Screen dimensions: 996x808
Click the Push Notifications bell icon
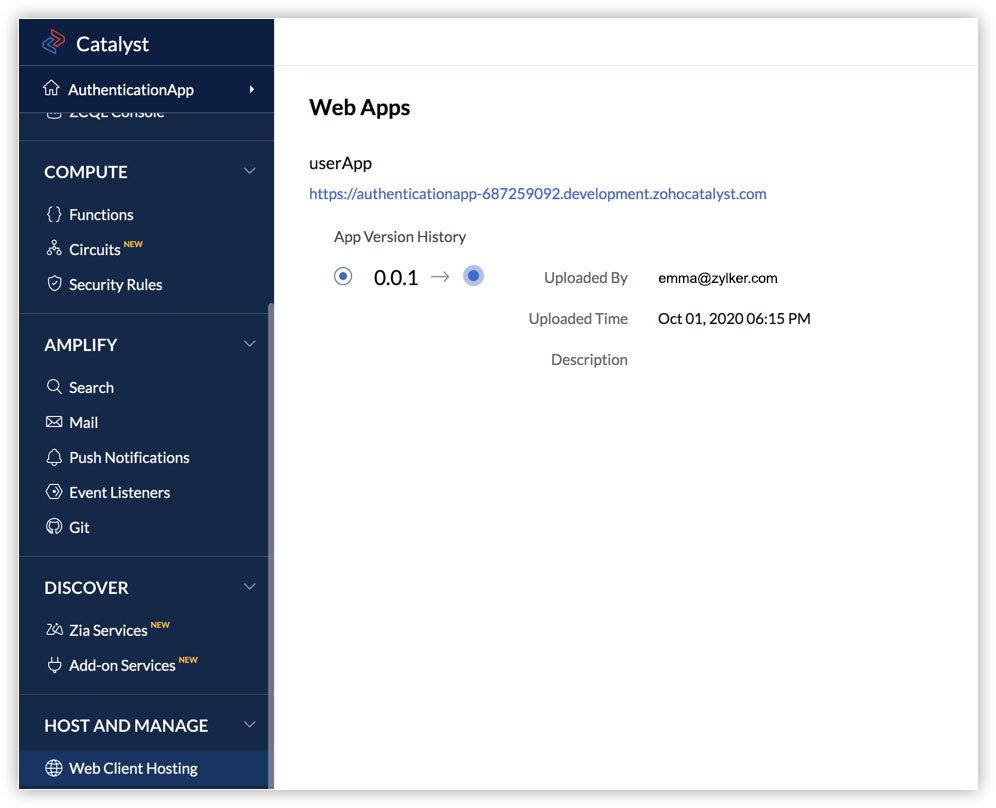tap(54, 457)
